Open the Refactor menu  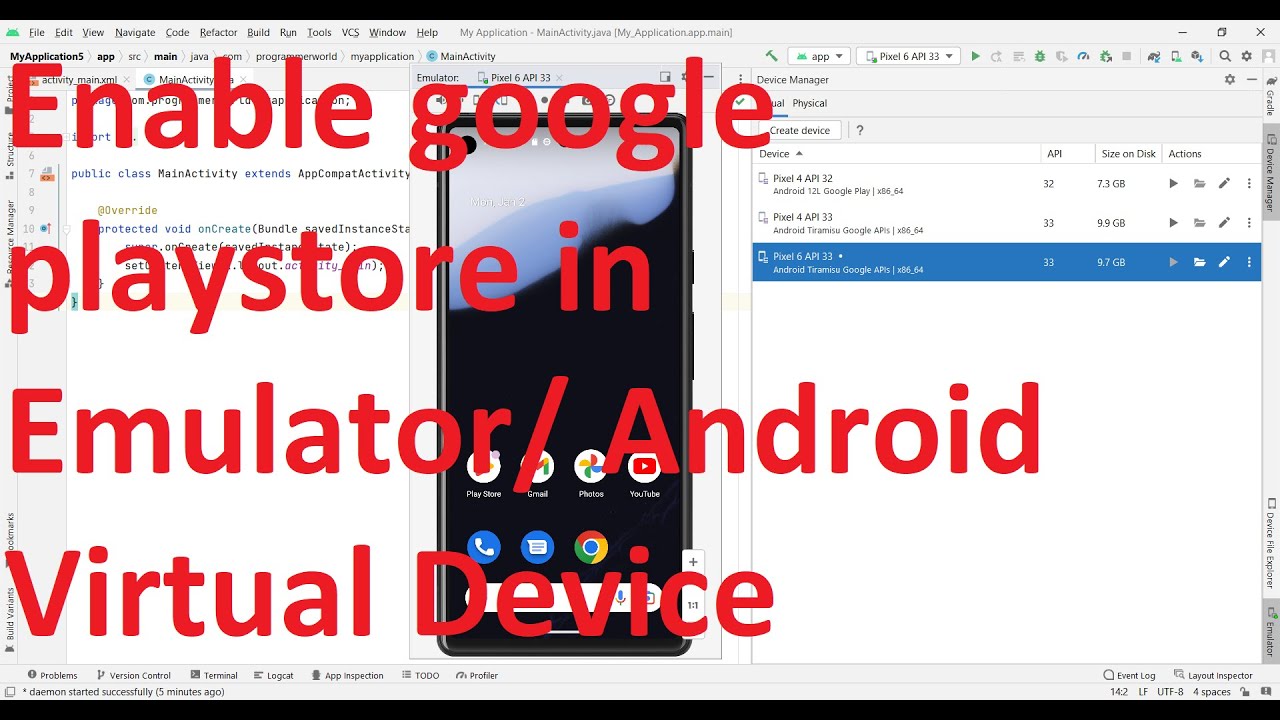tap(218, 32)
